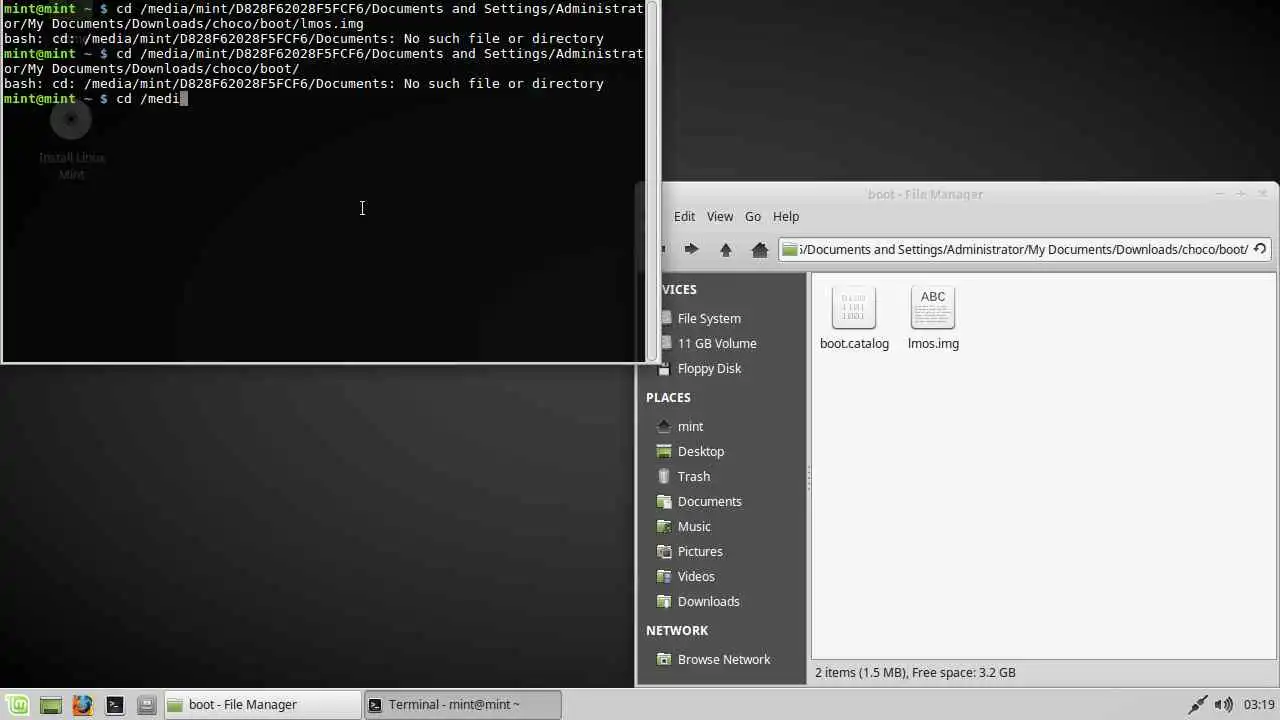This screenshot has height=720, width=1280.
Task: Open the Edit menu in File Manager
Action: pos(684,216)
